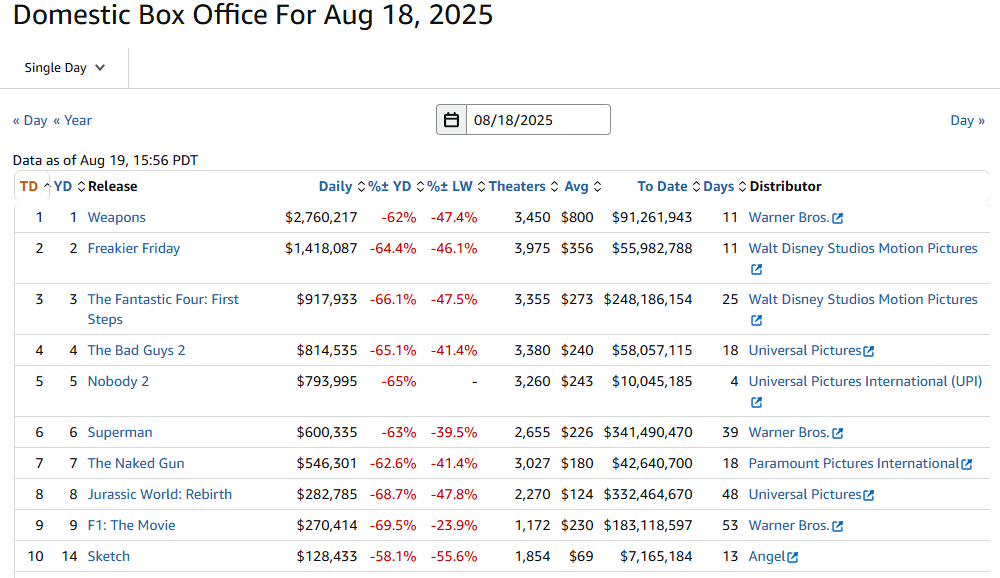
Task: Click the Release column header
Action: 113,186
